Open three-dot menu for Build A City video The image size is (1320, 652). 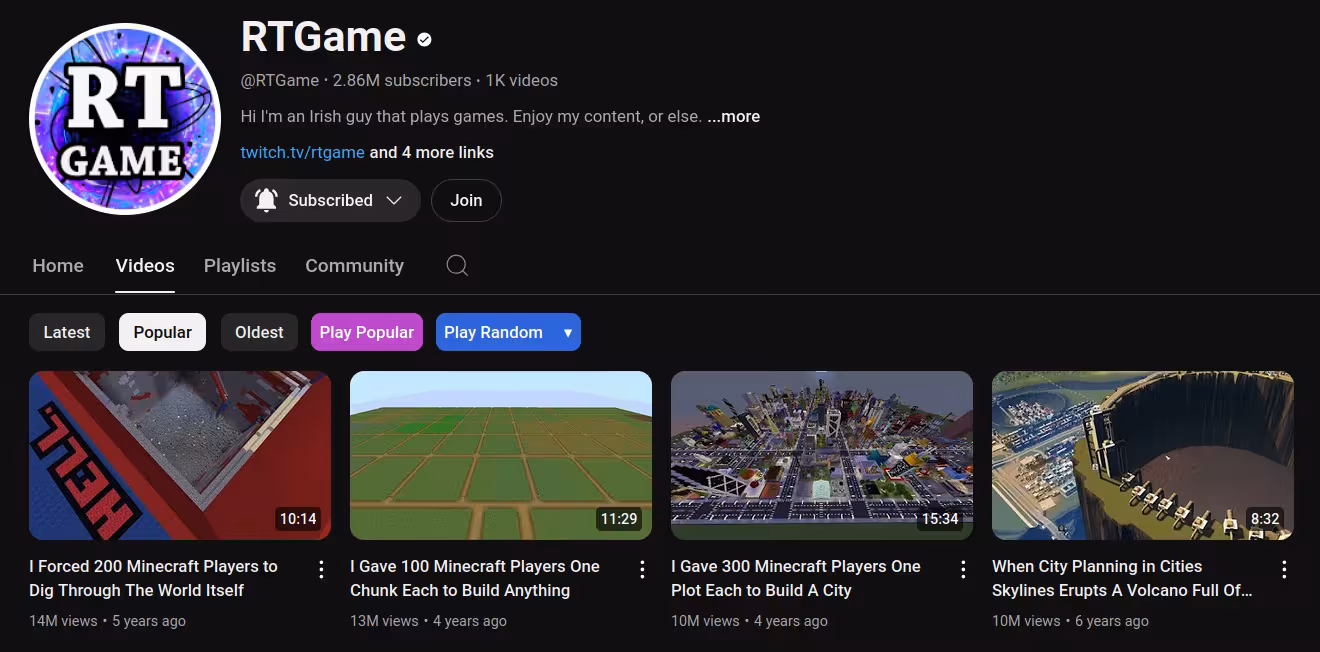[963, 569]
